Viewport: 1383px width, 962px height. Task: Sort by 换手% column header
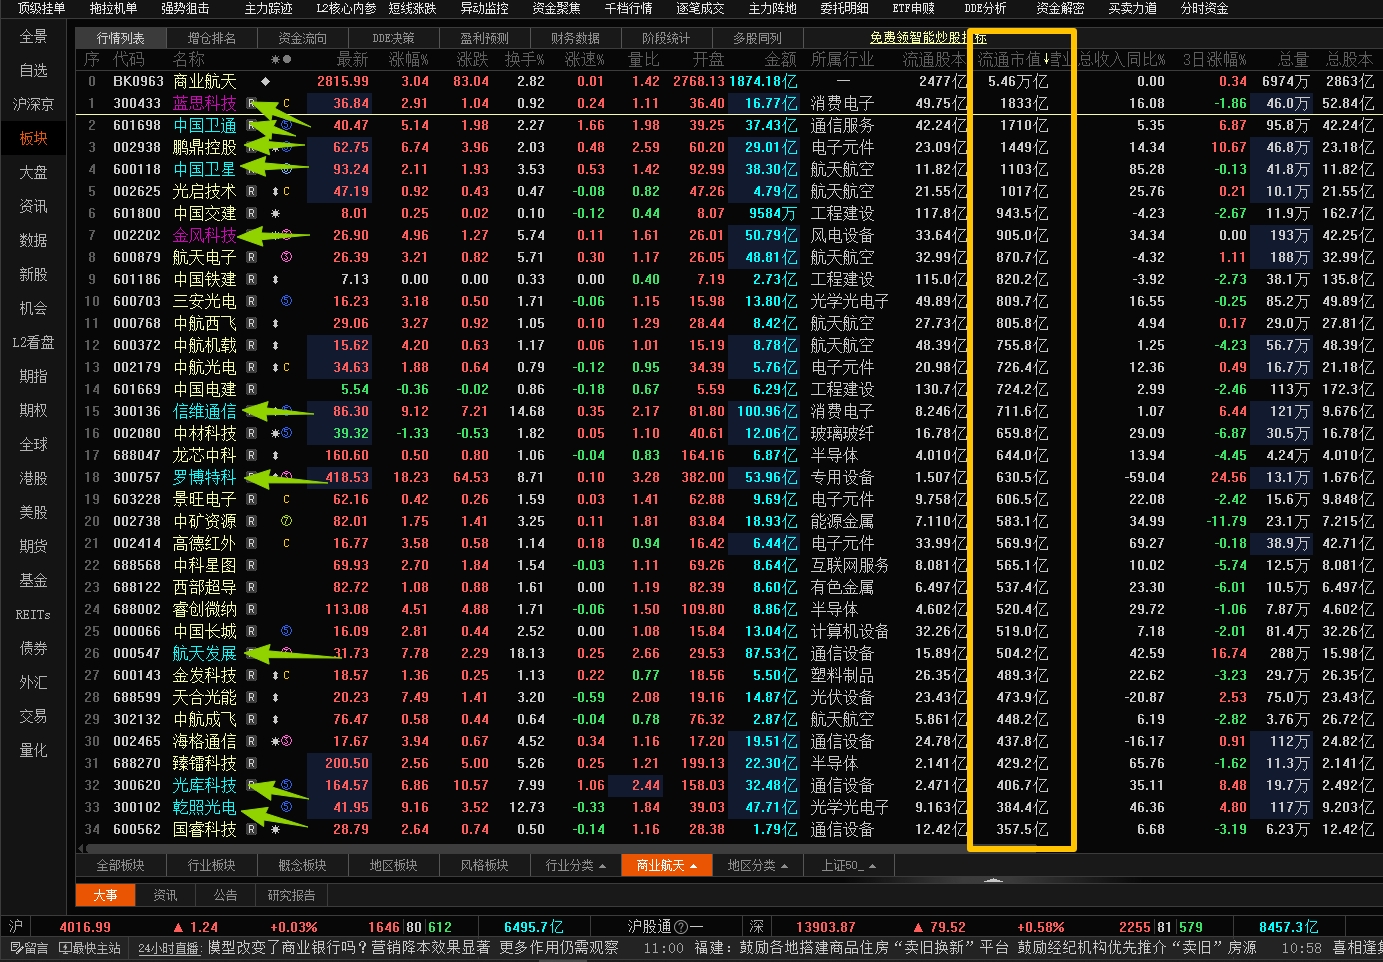coord(525,59)
